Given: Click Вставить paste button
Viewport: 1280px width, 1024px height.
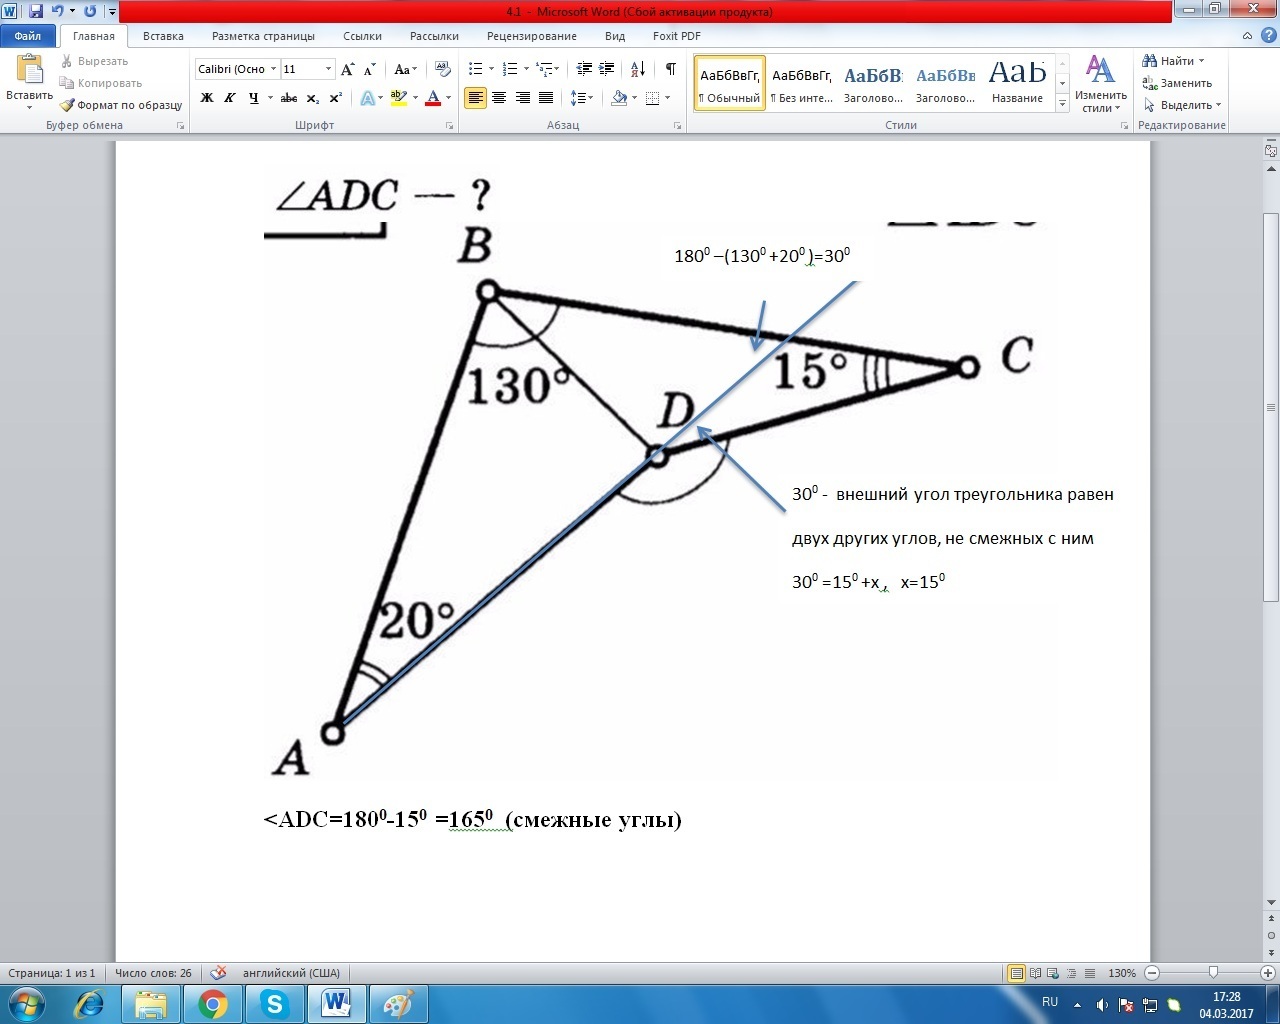Looking at the screenshot, I should tap(29, 80).
